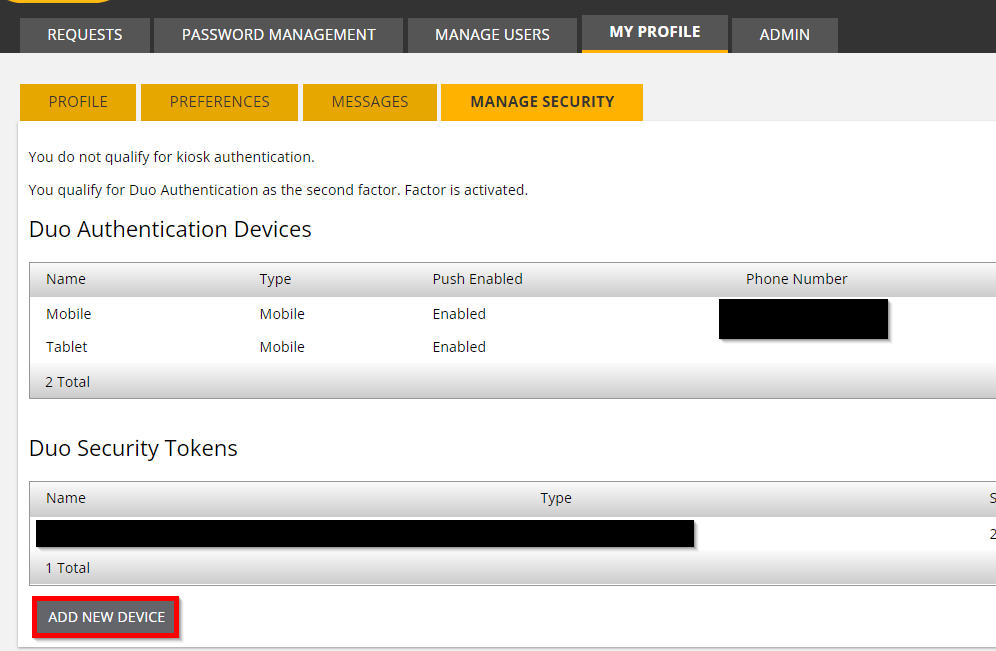The width and height of the screenshot is (996, 651).
Task: Click the Push Enabled column header
Action: pyautogui.click(x=477, y=279)
